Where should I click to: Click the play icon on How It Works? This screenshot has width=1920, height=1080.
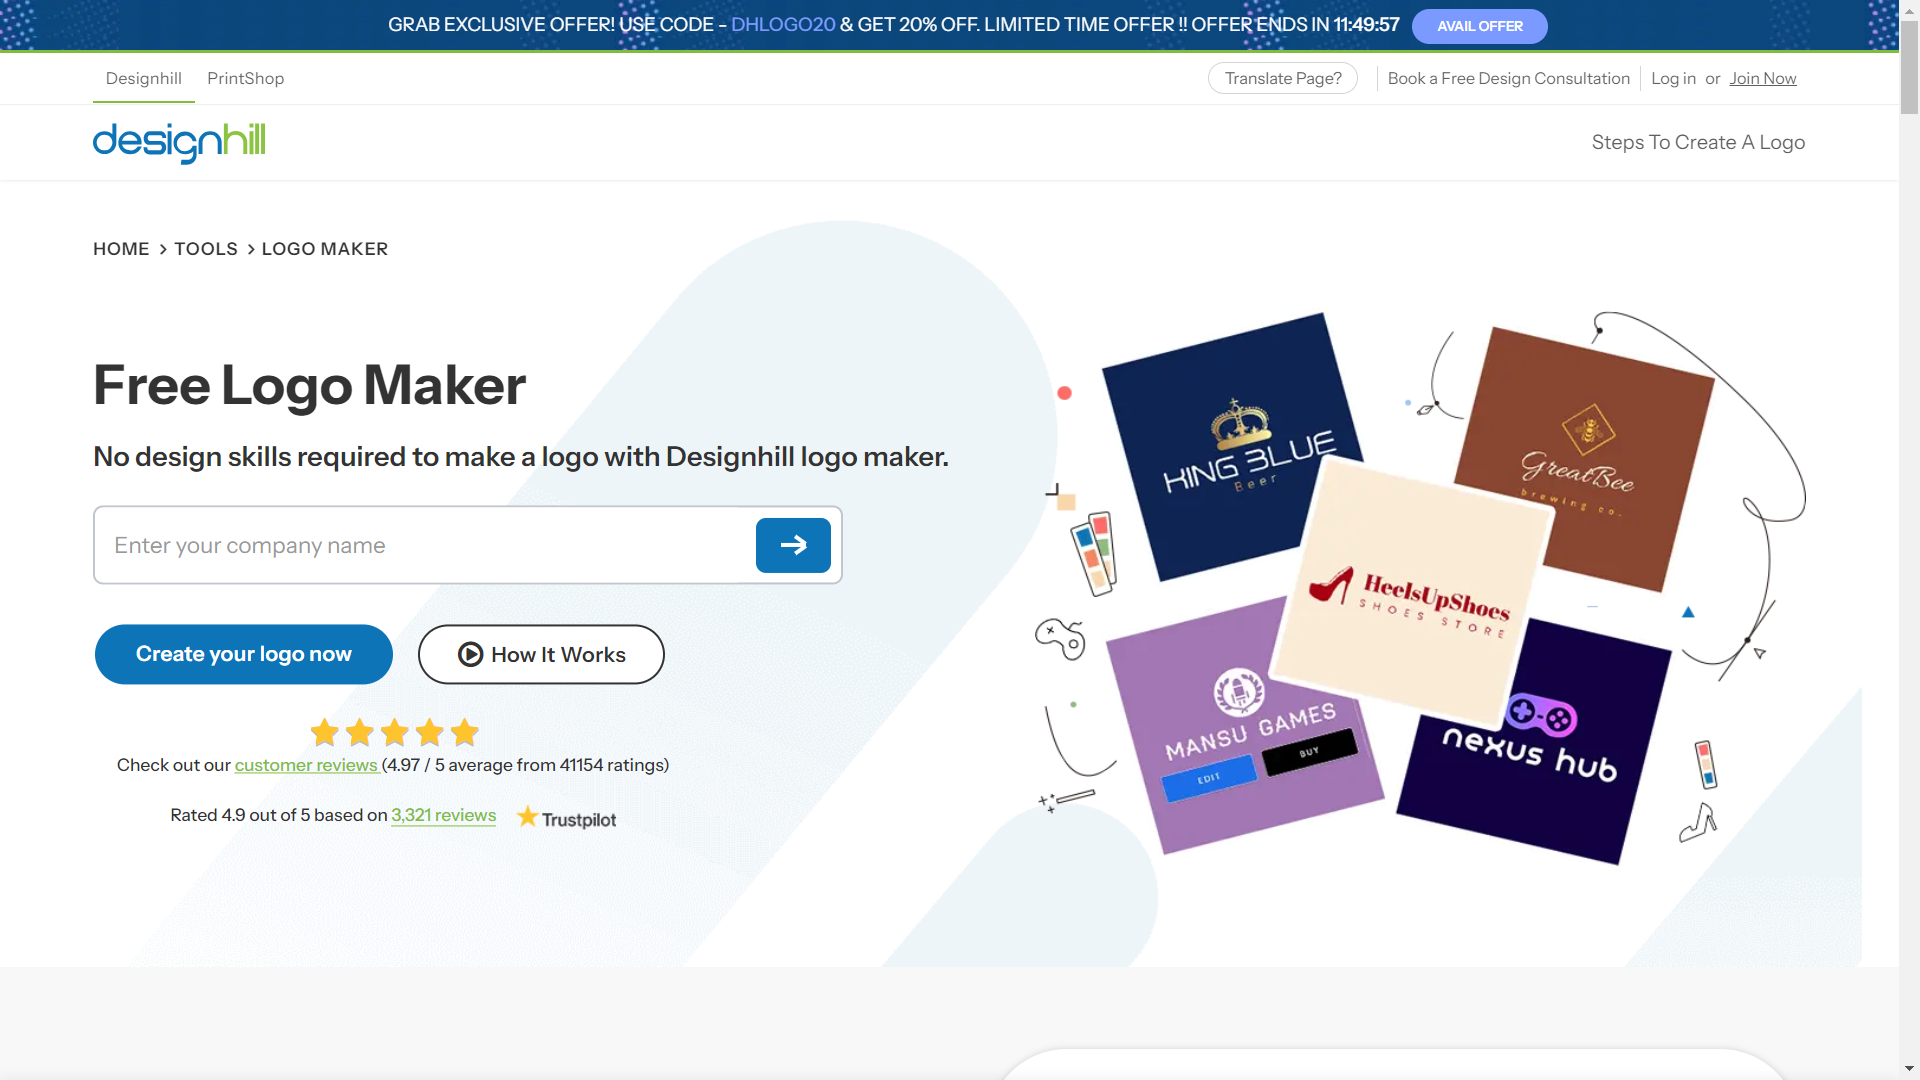[x=470, y=654]
